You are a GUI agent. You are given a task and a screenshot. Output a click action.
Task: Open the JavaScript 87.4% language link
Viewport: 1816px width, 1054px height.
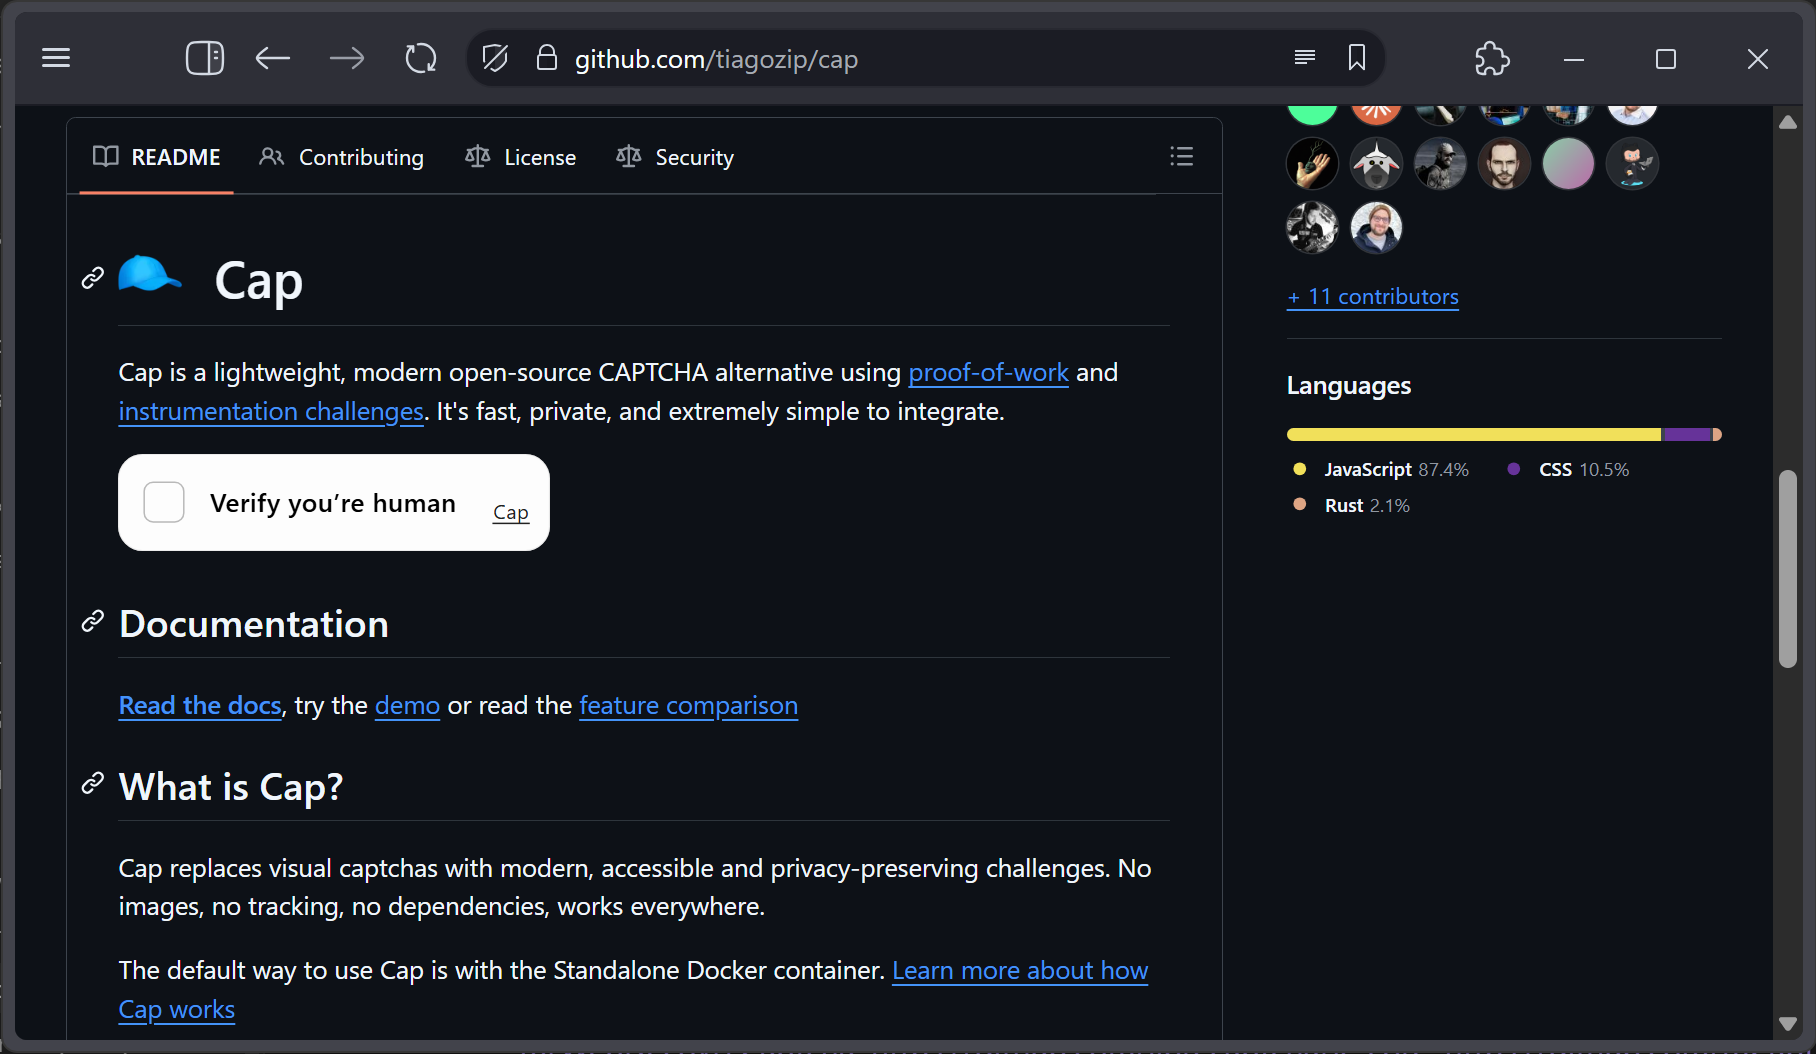pos(1381,470)
